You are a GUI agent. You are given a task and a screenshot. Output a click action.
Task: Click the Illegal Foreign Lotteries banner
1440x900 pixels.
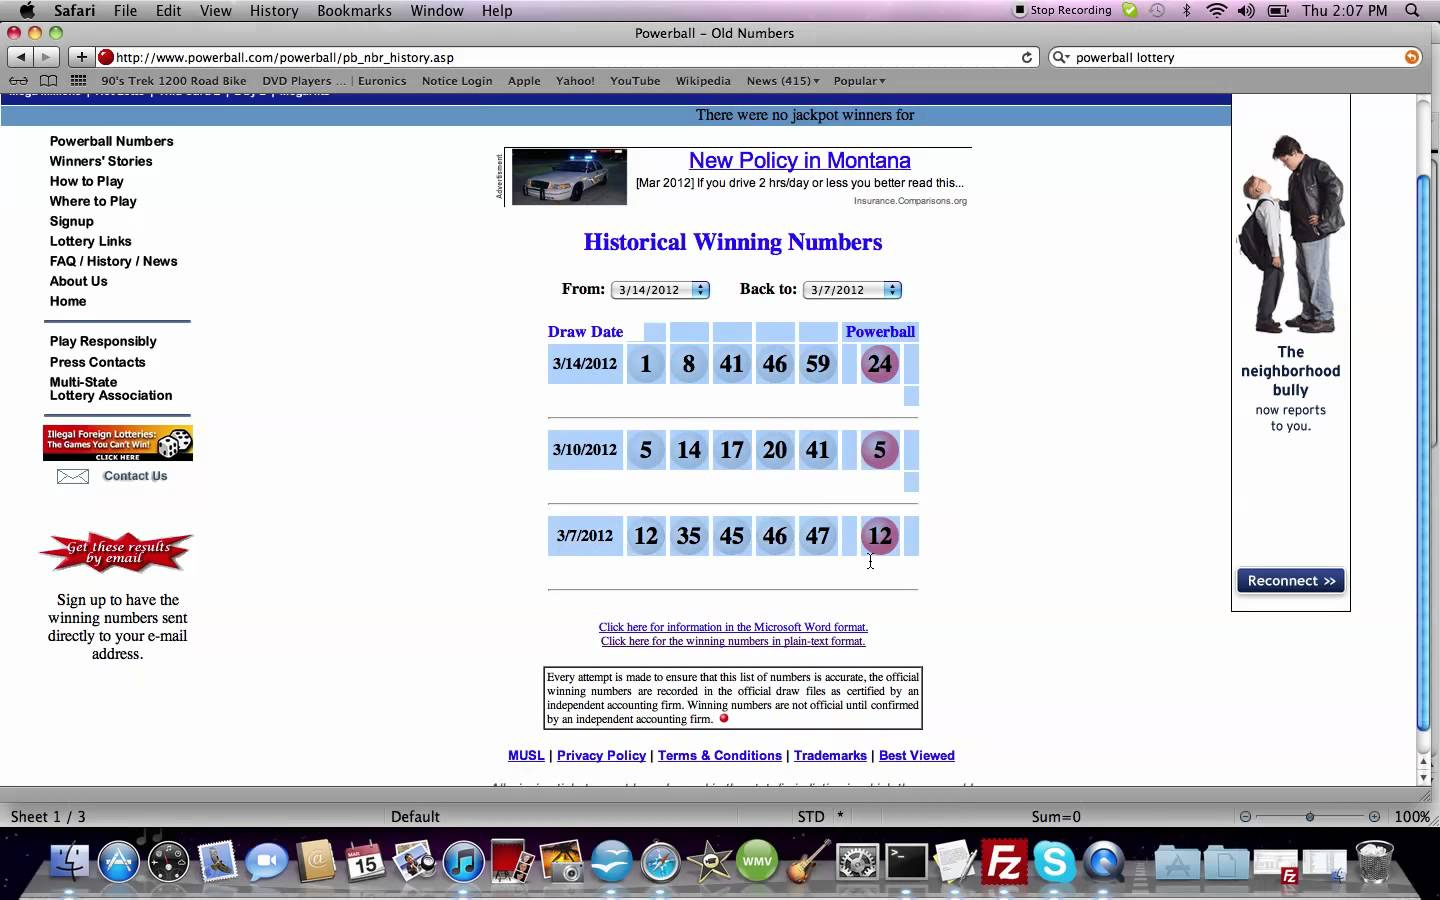(118, 443)
